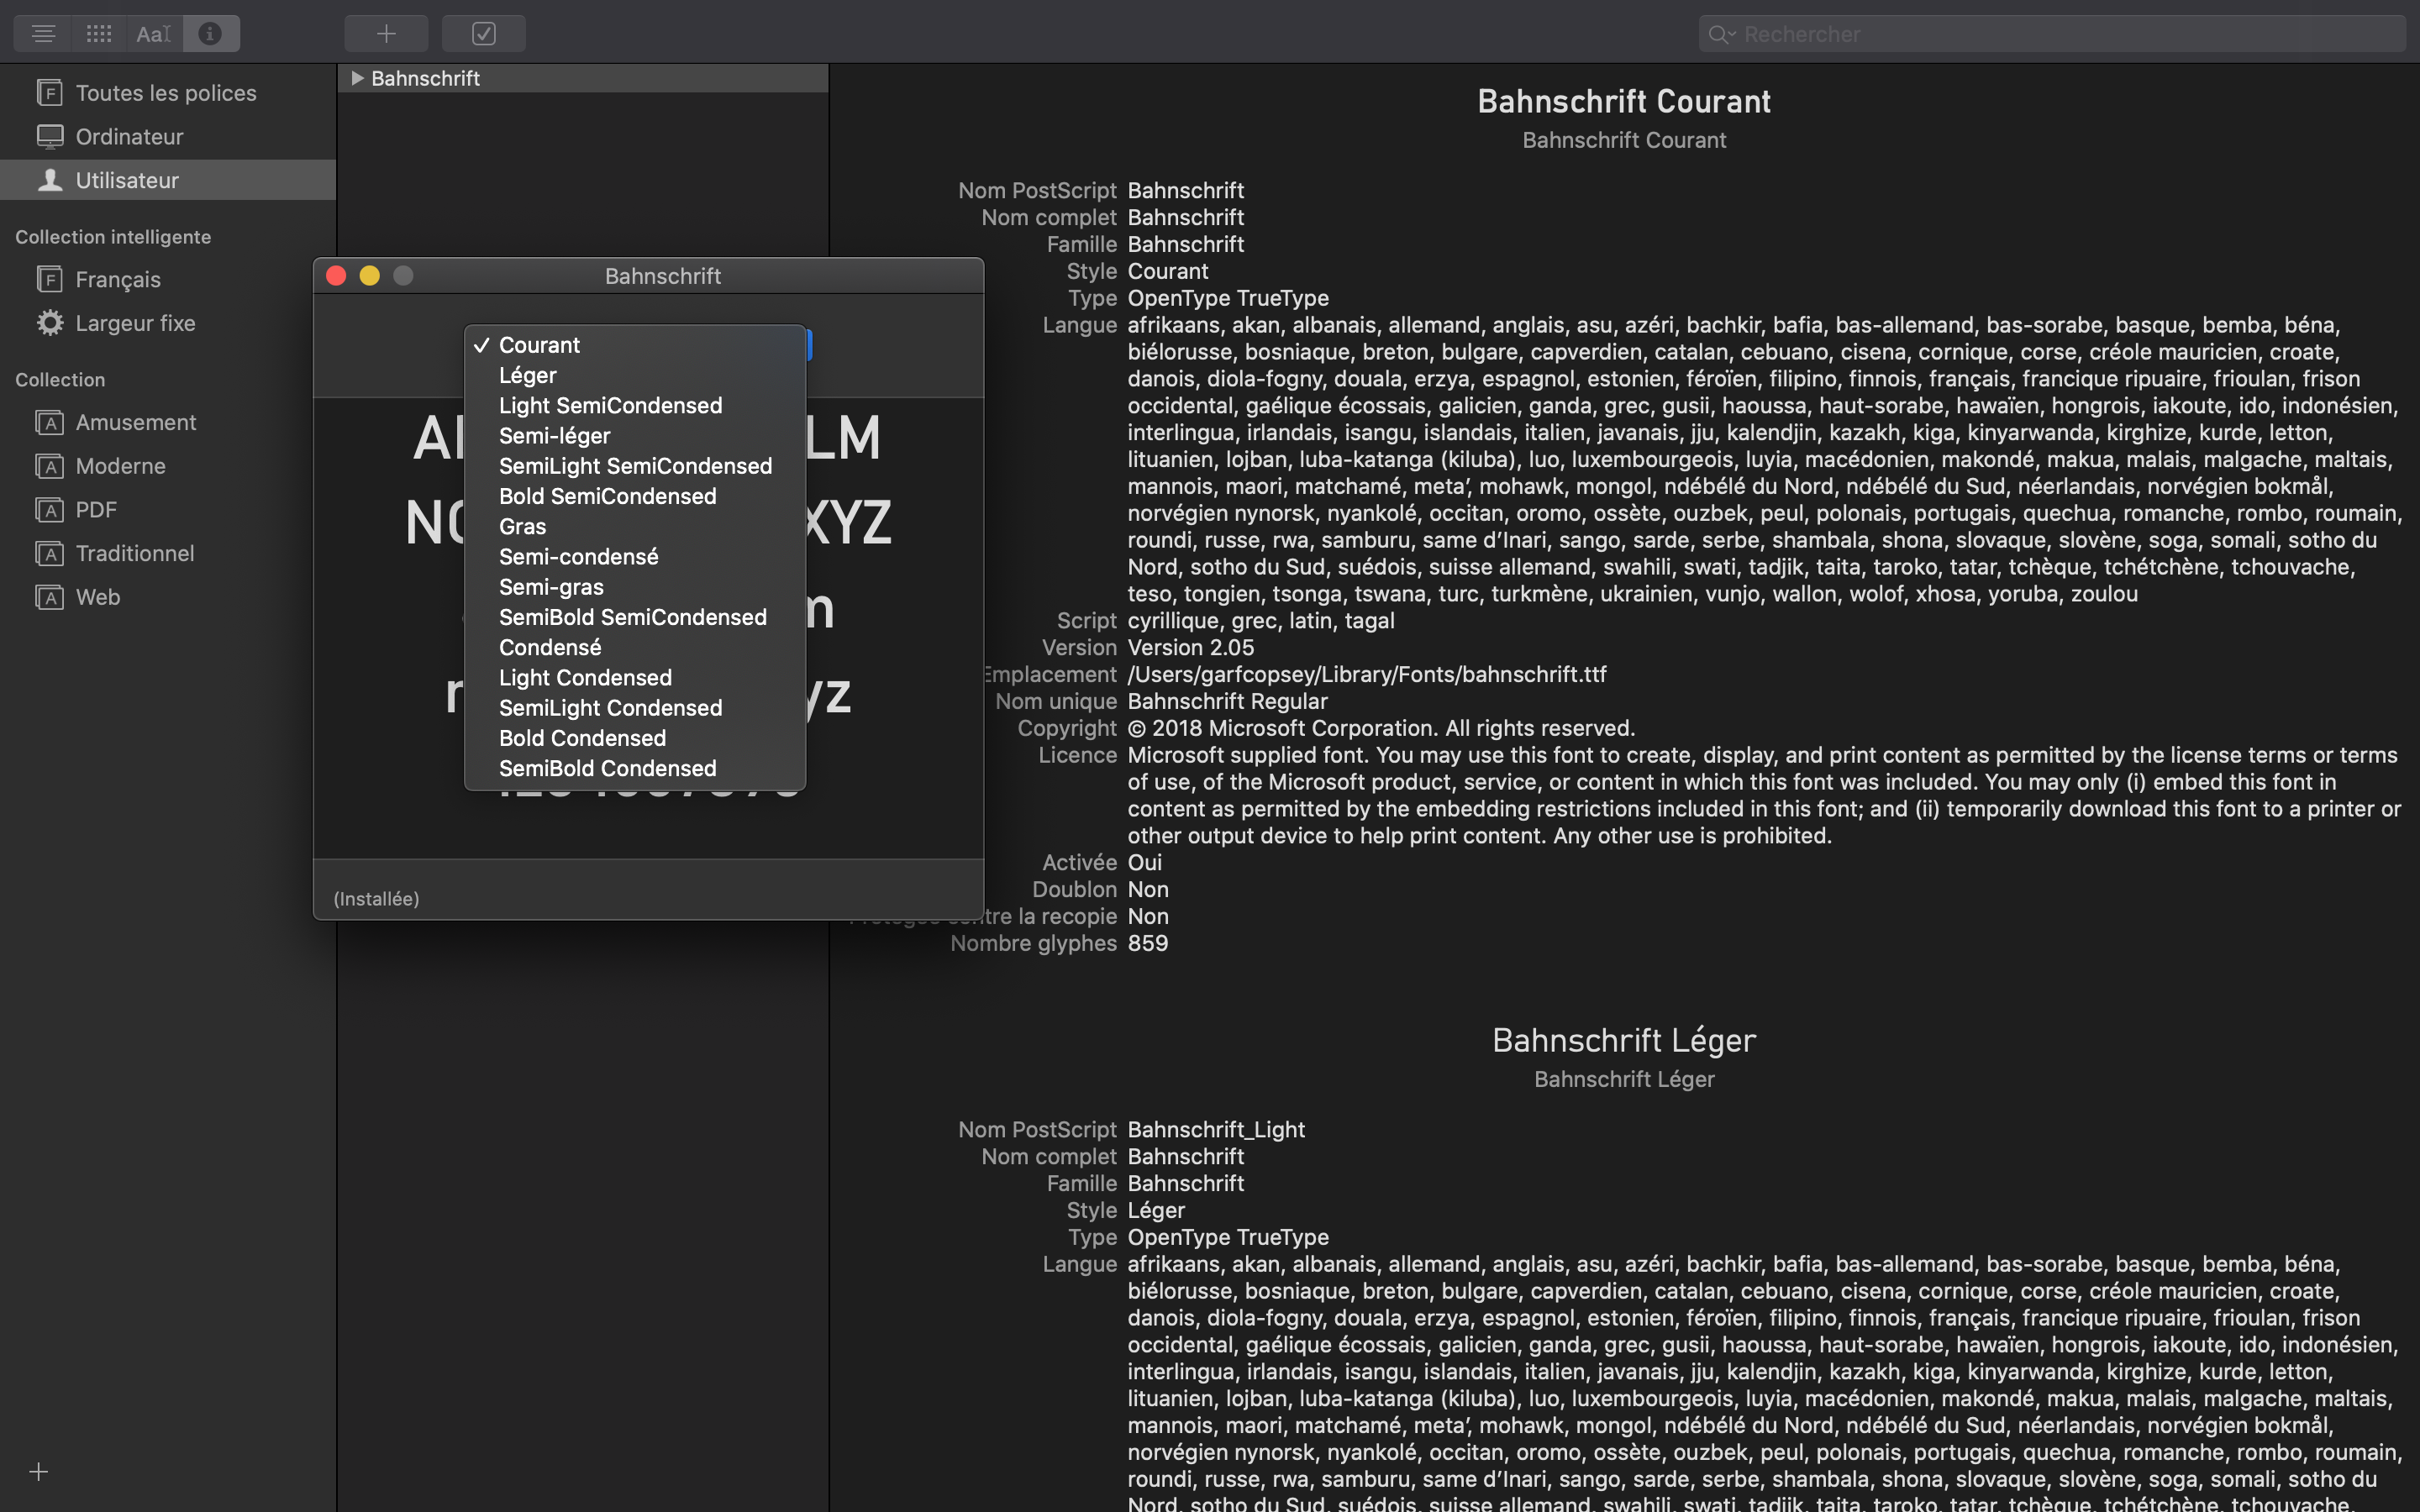Select the Ordinateur sidebar item
This screenshot has width=2420, height=1512.
(129, 137)
